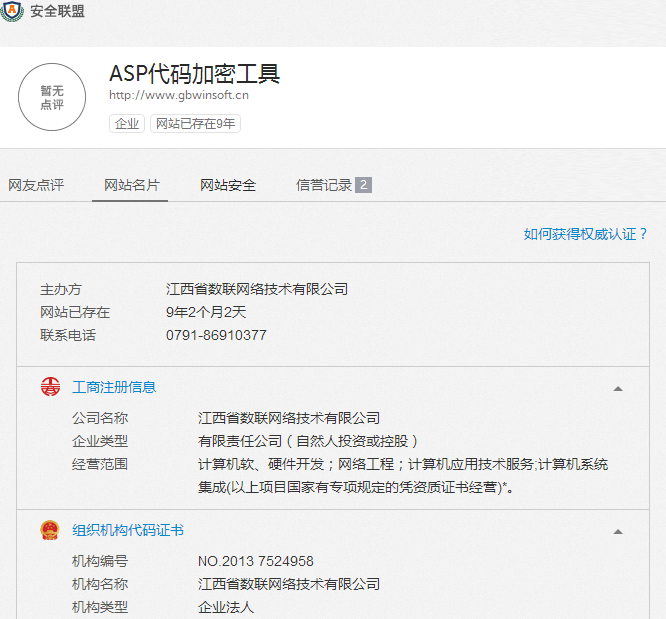
Task: Click the 安全联盟 shield logo icon
Action: pos(12,11)
